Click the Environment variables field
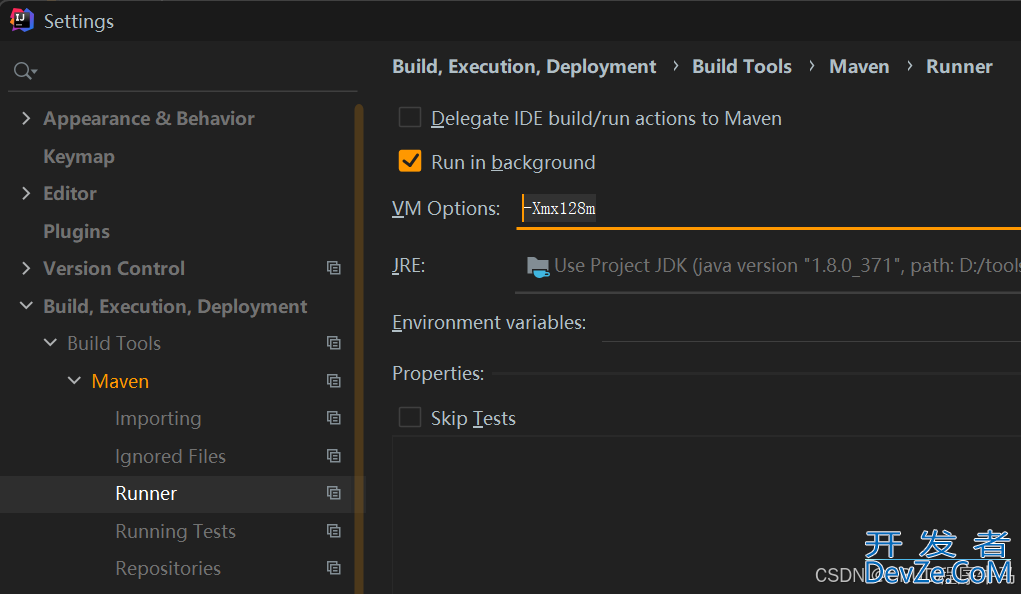The image size is (1021, 594). (811, 323)
